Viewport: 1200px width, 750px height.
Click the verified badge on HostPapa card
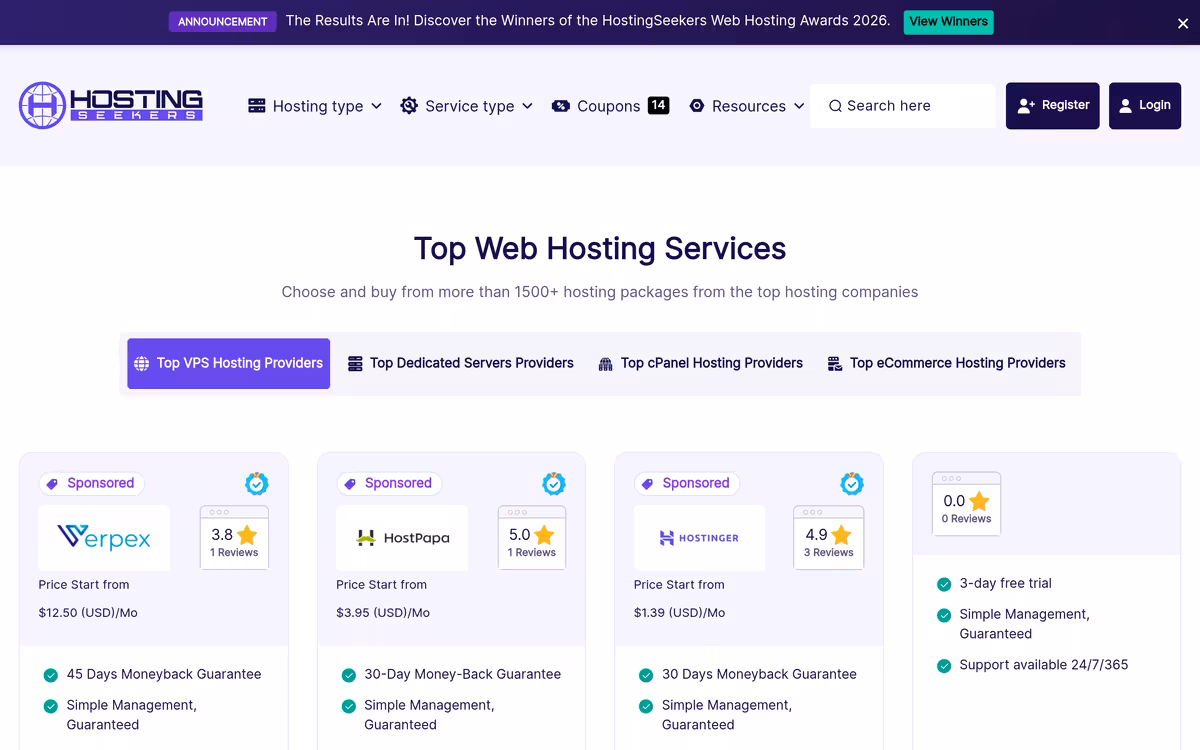[554, 483]
